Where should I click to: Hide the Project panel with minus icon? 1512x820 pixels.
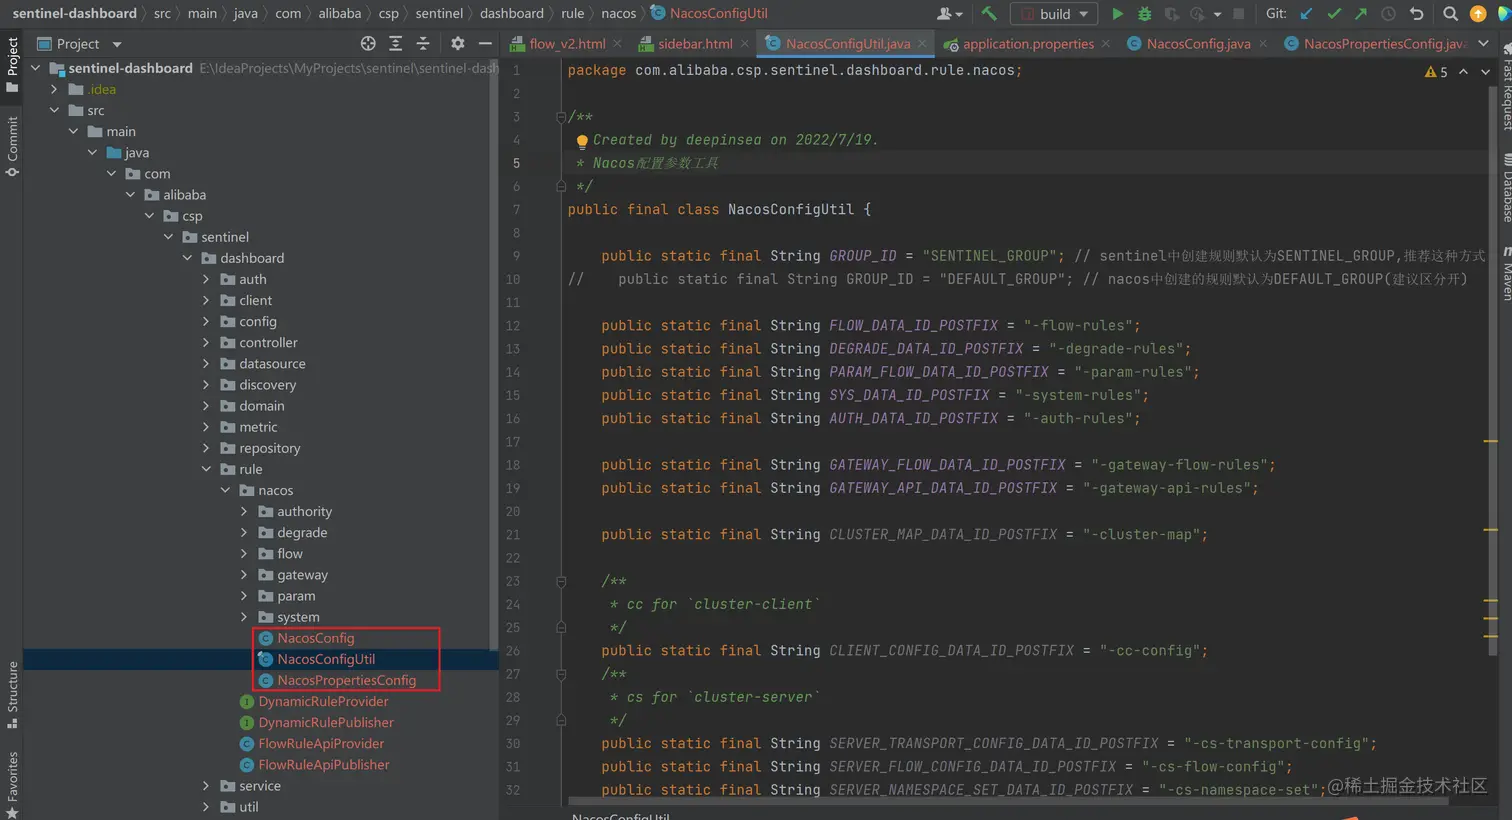[485, 43]
